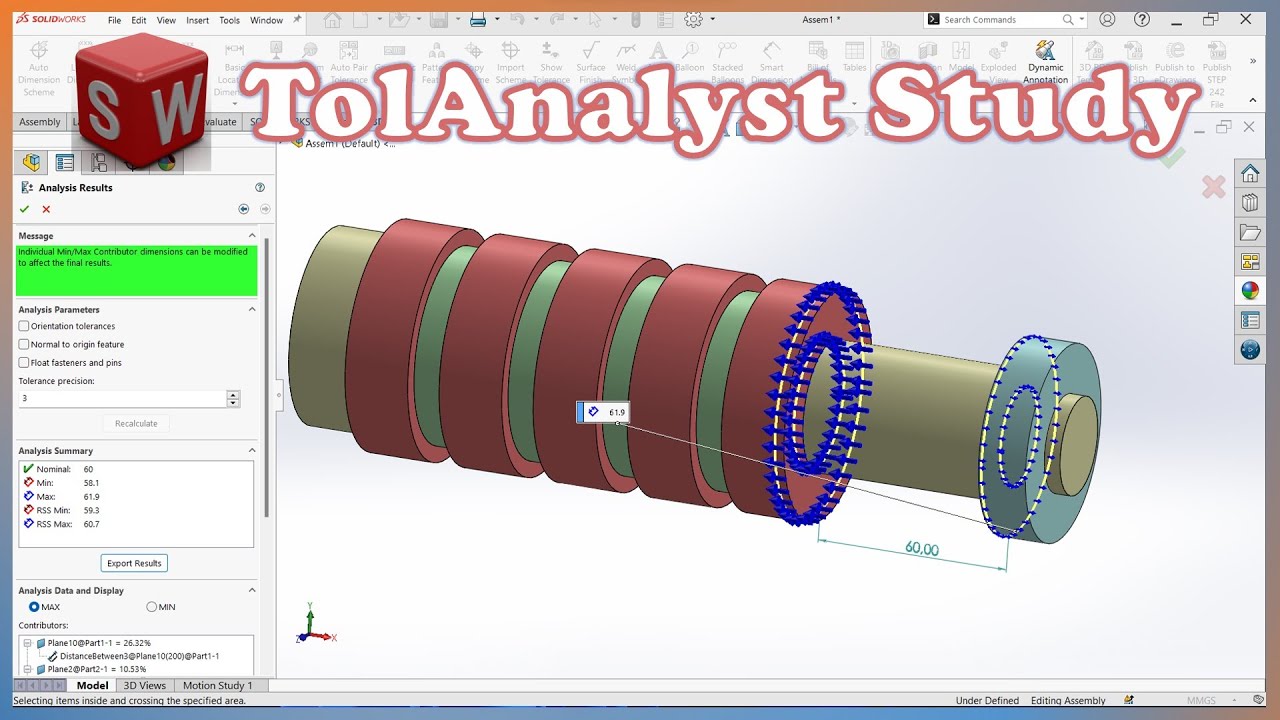Collapse the Message section

click(x=252, y=235)
